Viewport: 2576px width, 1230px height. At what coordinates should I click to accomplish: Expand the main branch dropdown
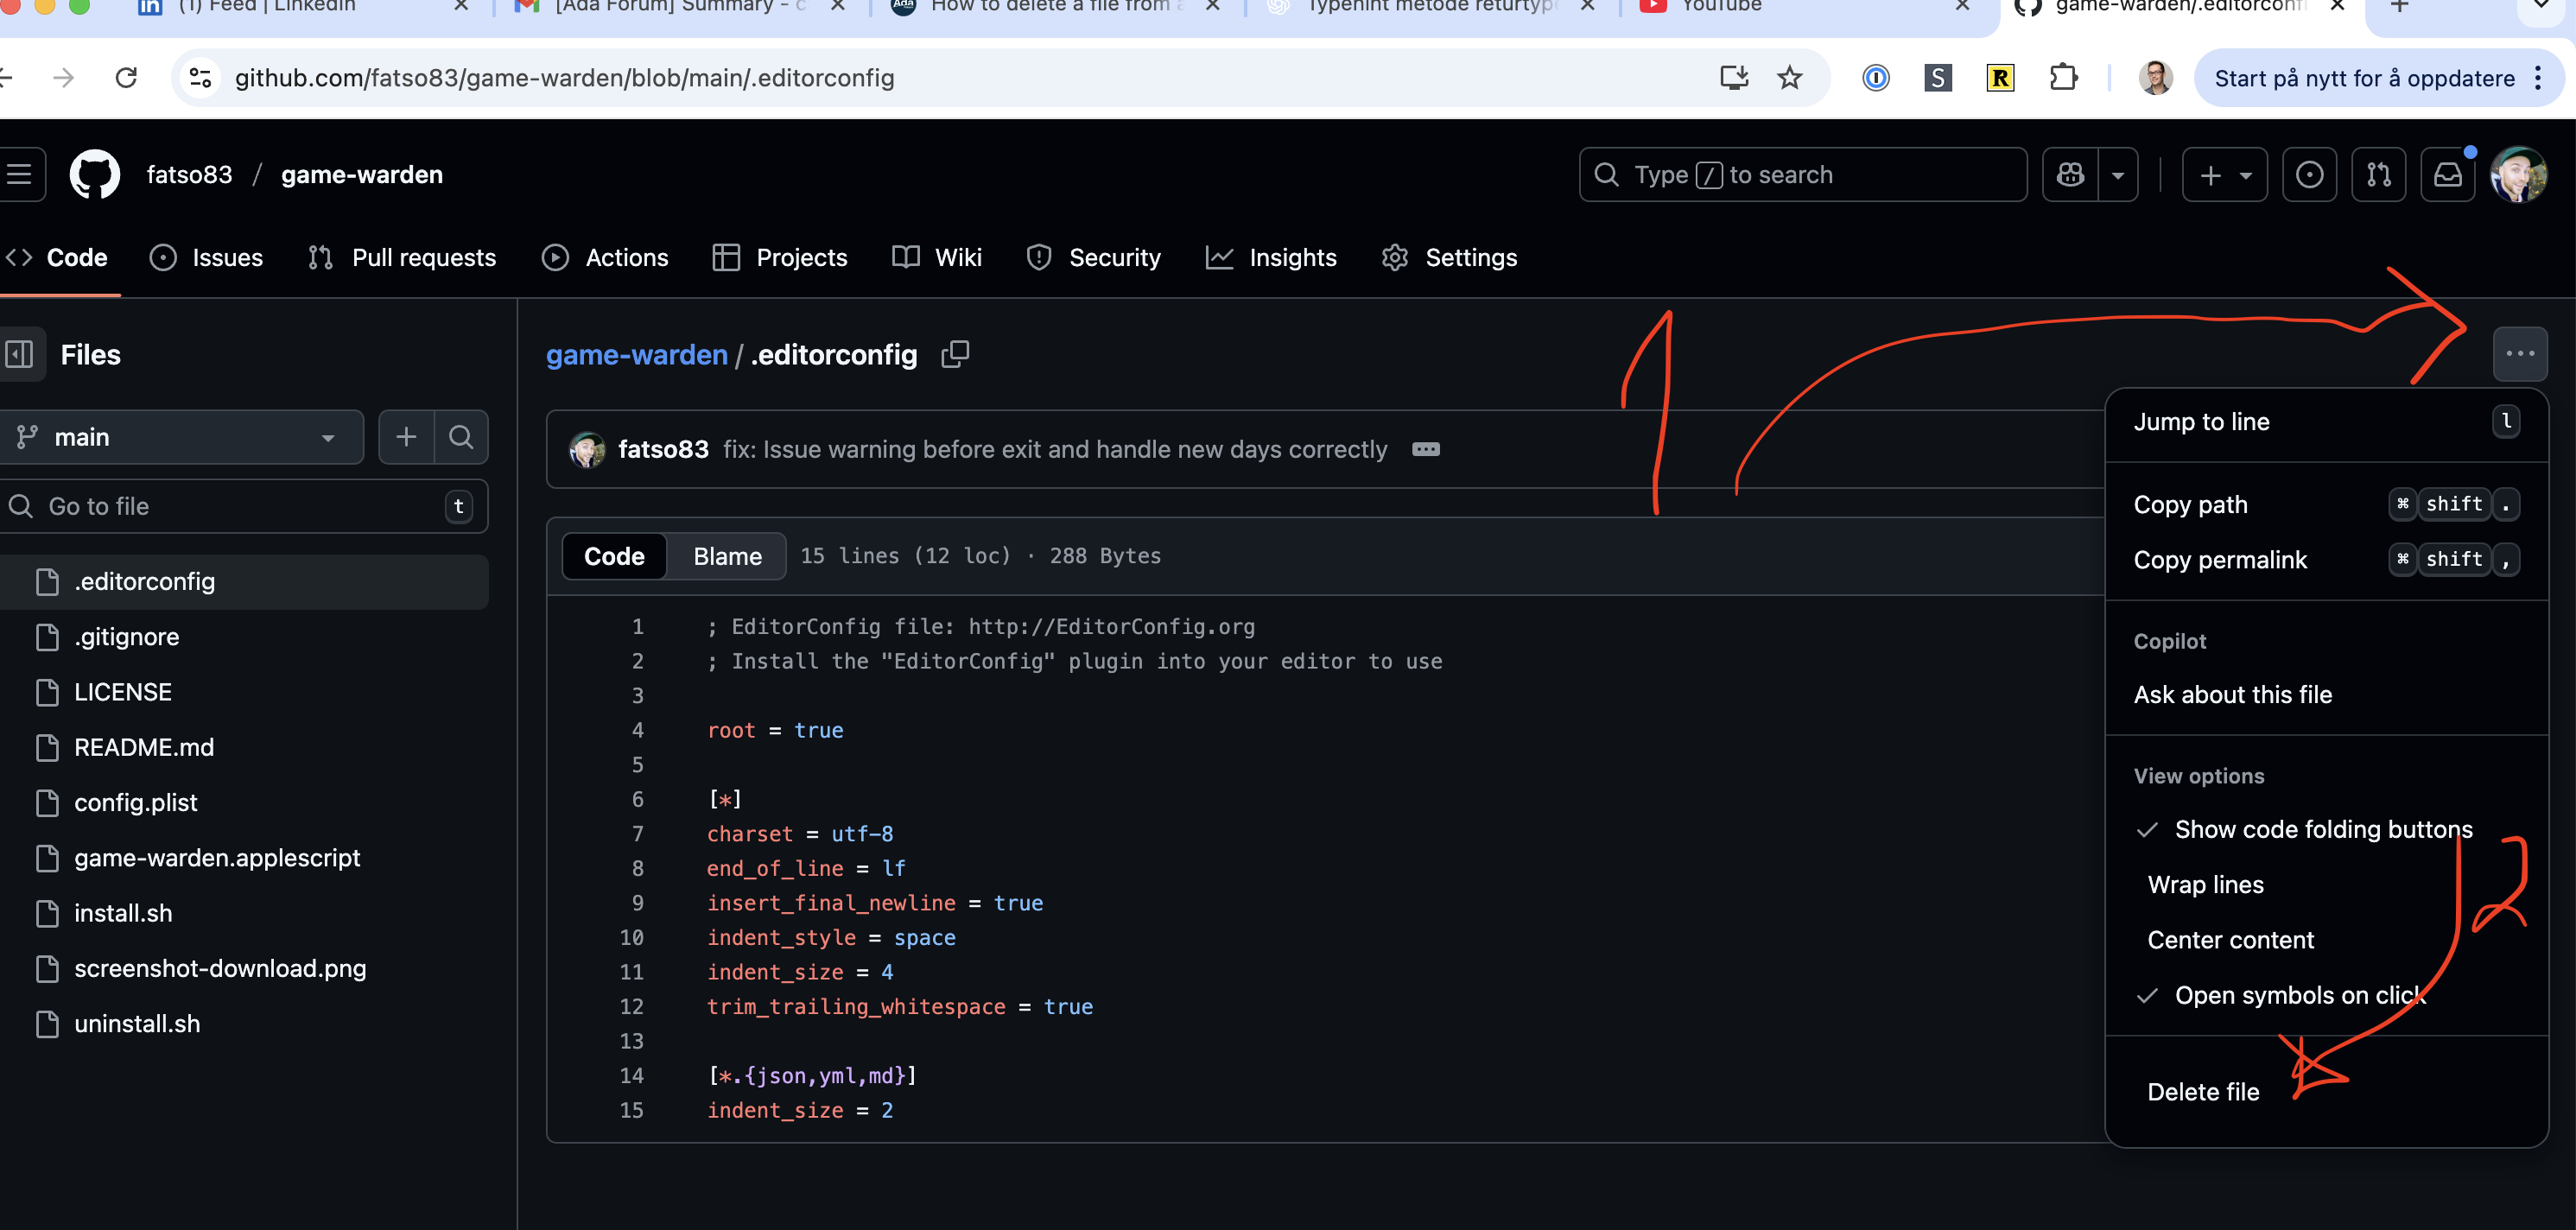coord(182,437)
